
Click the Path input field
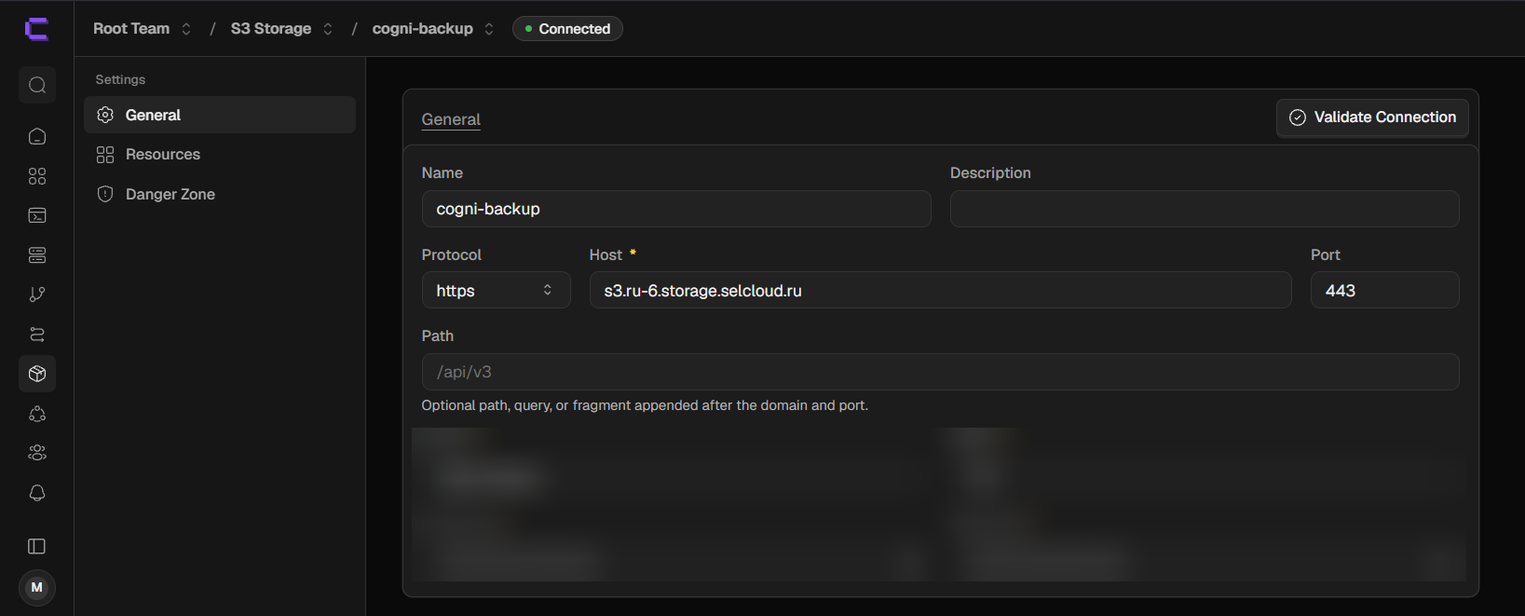[940, 372]
